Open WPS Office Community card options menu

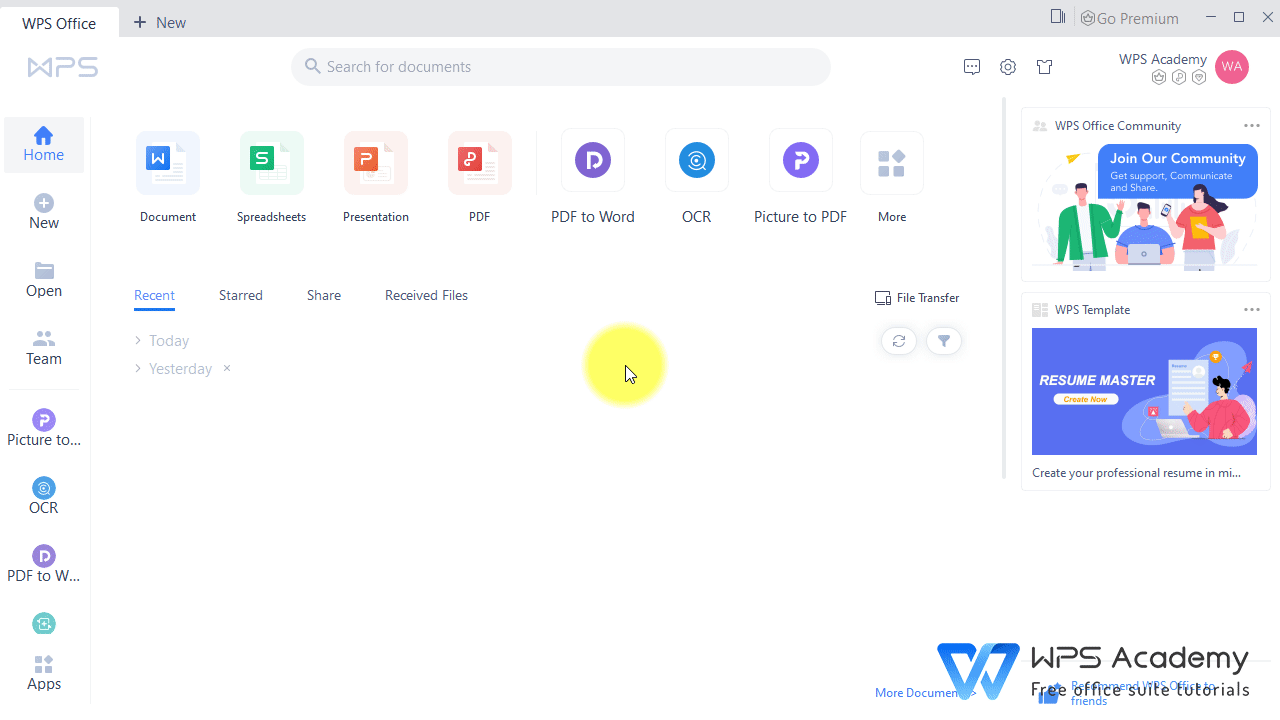(1252, 126)
